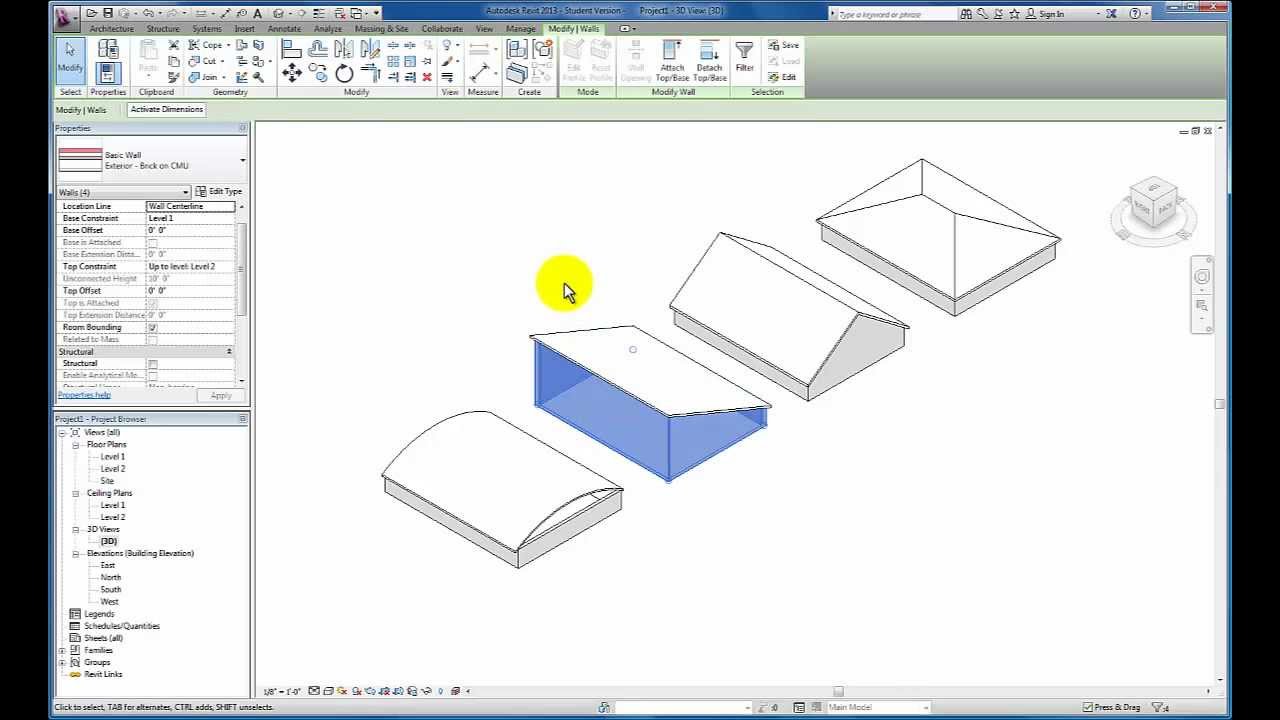Toggle Press & Drag checkbox
Screen dimensions: 1280x720
pyautogui.click(x=1088, y=707)
